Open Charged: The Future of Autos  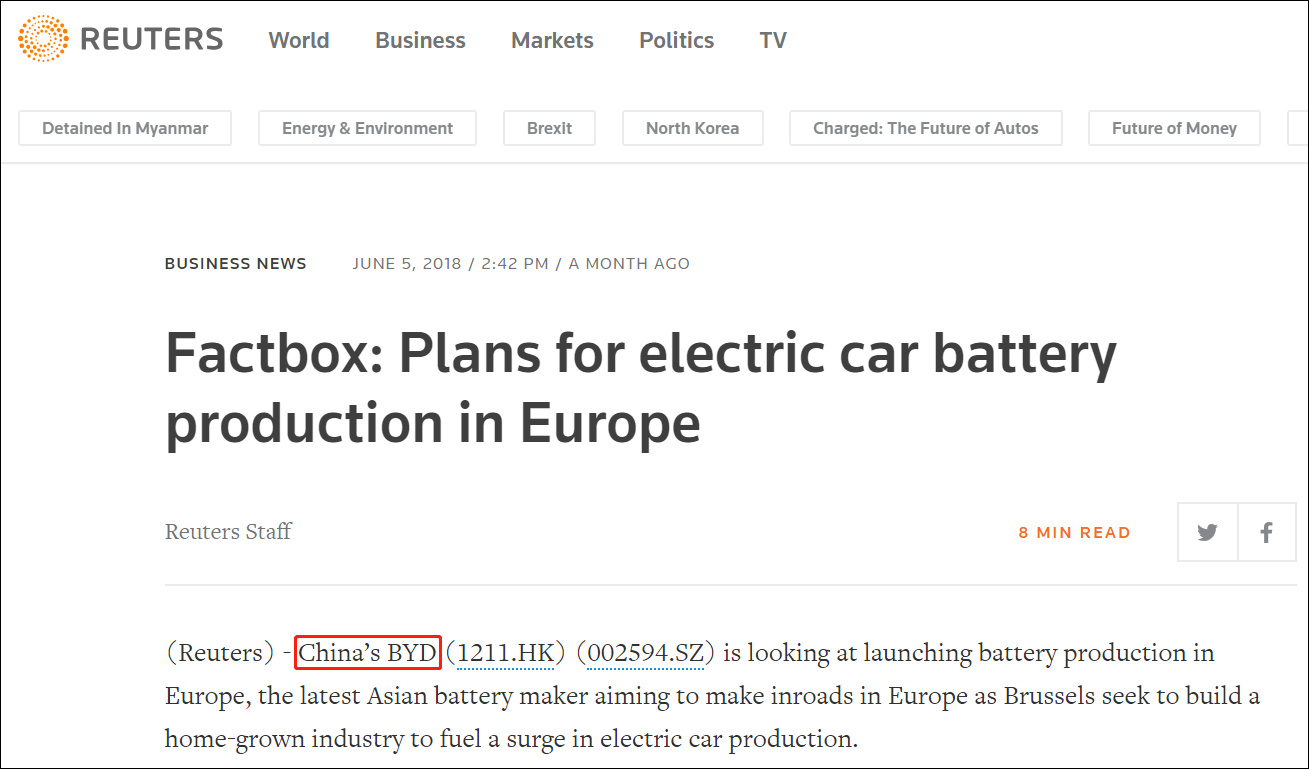tap(926, 128)
